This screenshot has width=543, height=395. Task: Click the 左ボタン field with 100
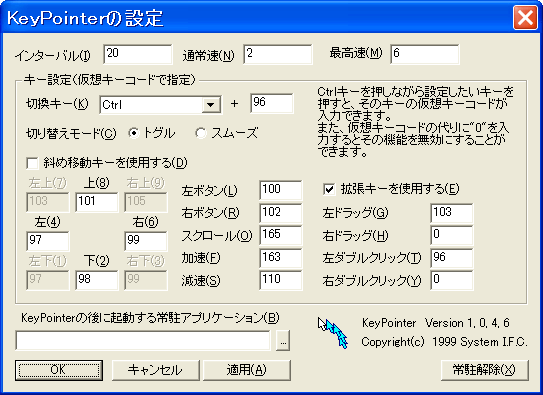pyautogui.click(x=281, y=190)
